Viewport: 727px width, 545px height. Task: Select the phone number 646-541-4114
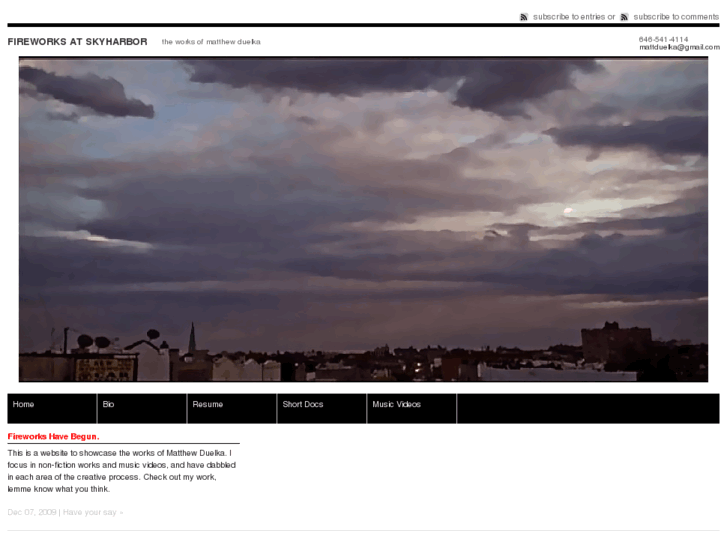[x=663, y=39]
